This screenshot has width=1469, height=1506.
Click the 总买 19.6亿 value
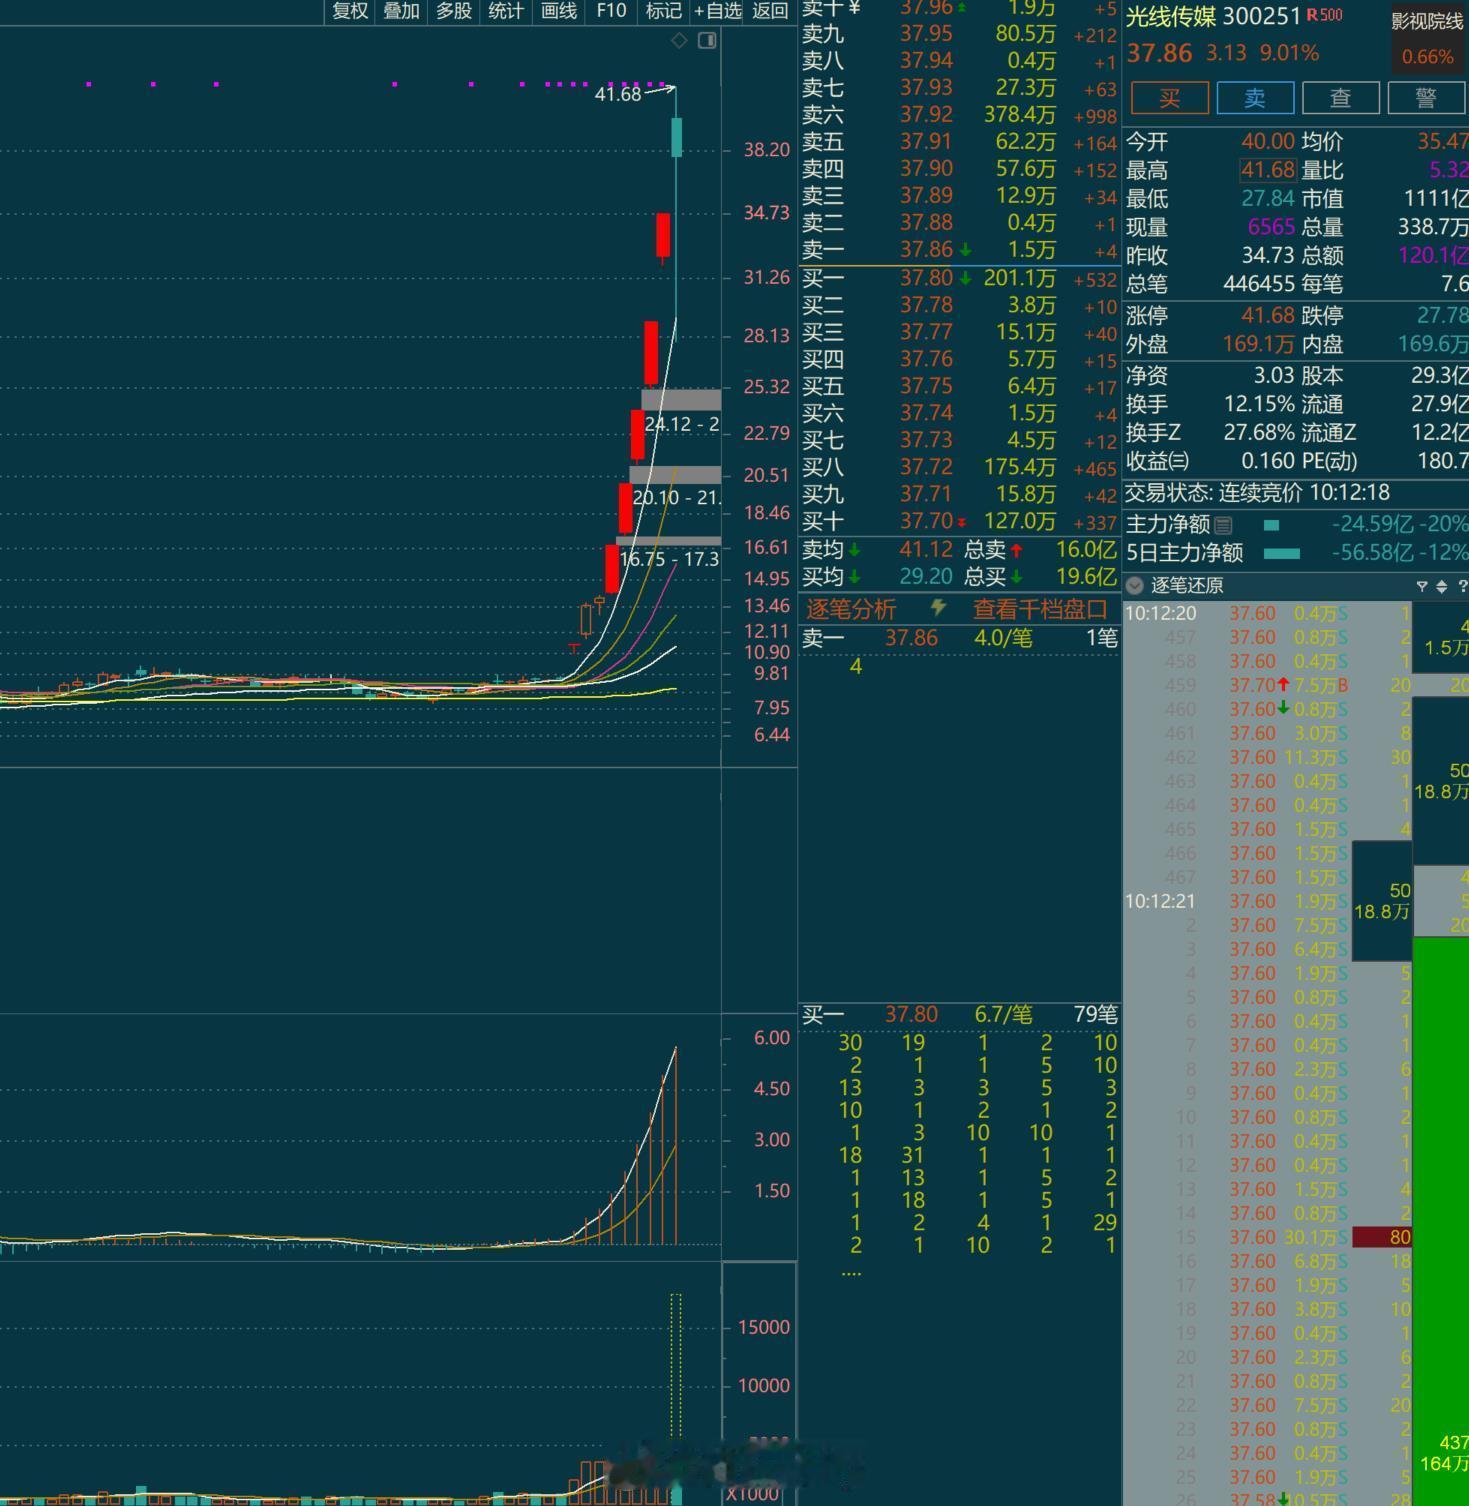point(1086,577)
